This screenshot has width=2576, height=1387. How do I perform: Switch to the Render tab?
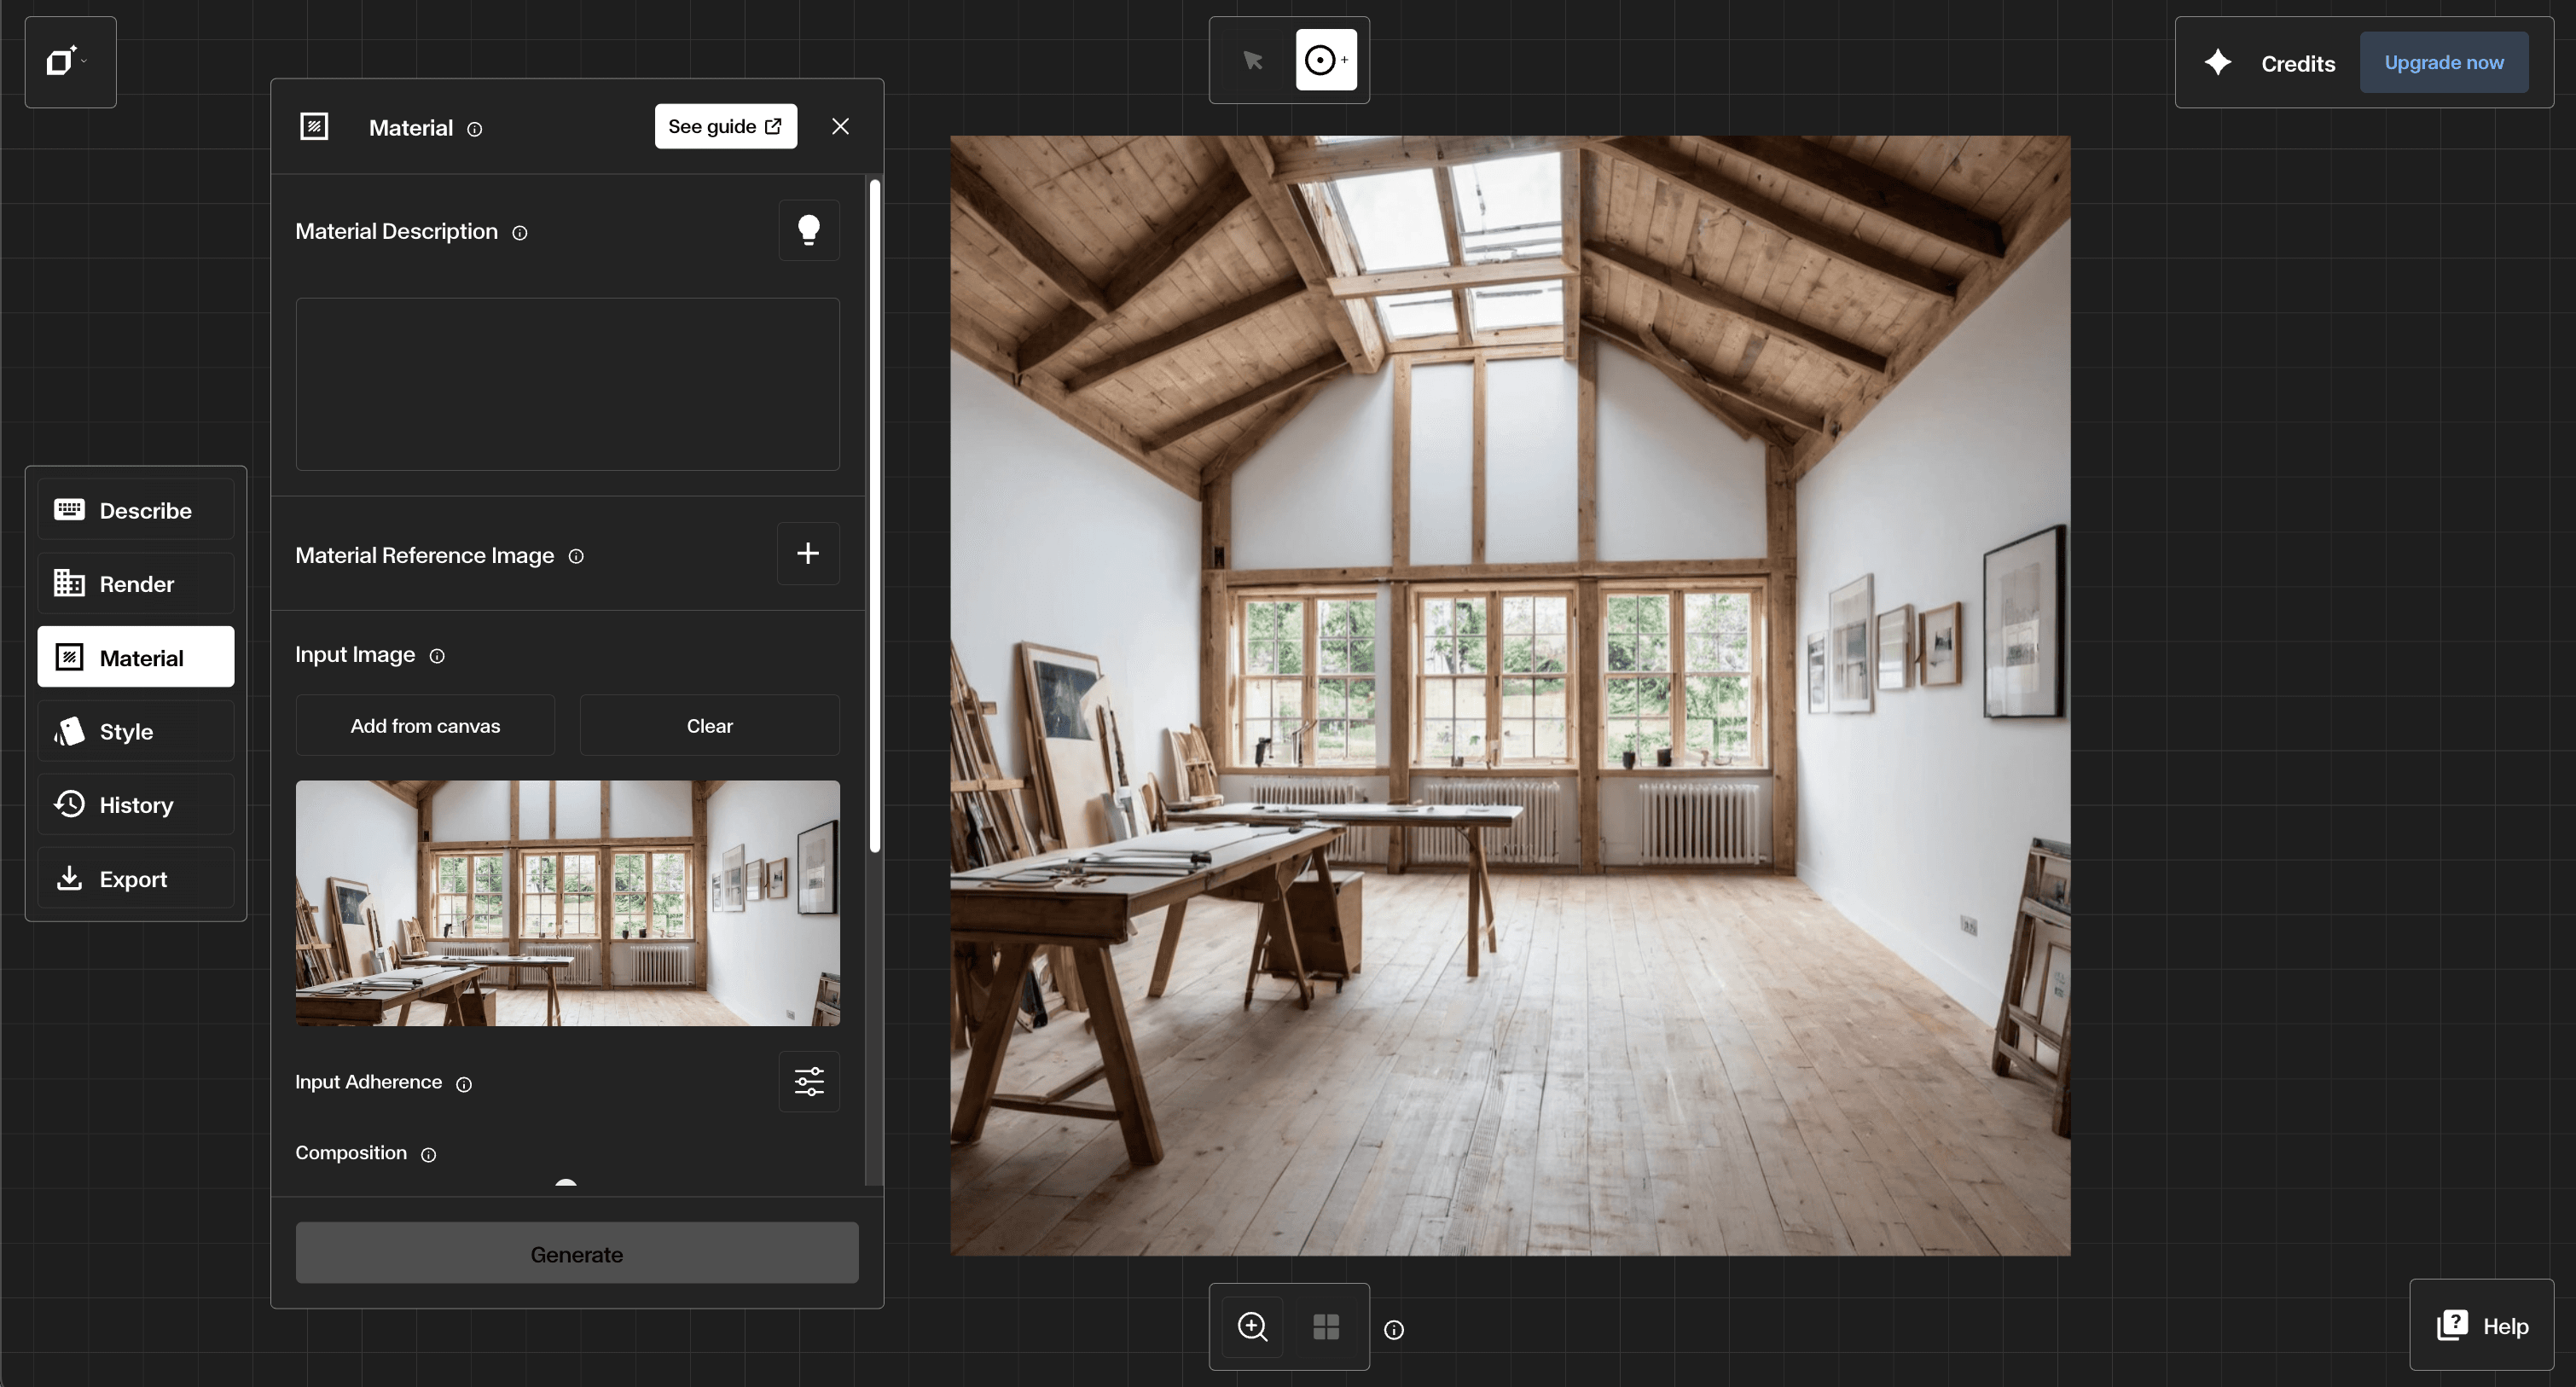[136, 584]
